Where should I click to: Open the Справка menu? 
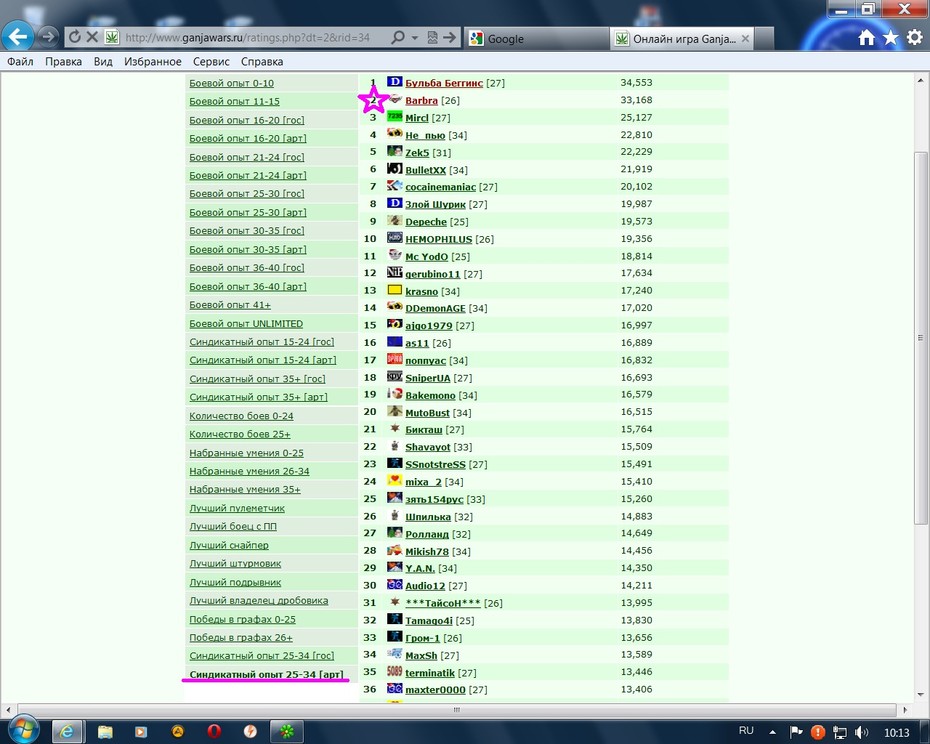point(262,62)
